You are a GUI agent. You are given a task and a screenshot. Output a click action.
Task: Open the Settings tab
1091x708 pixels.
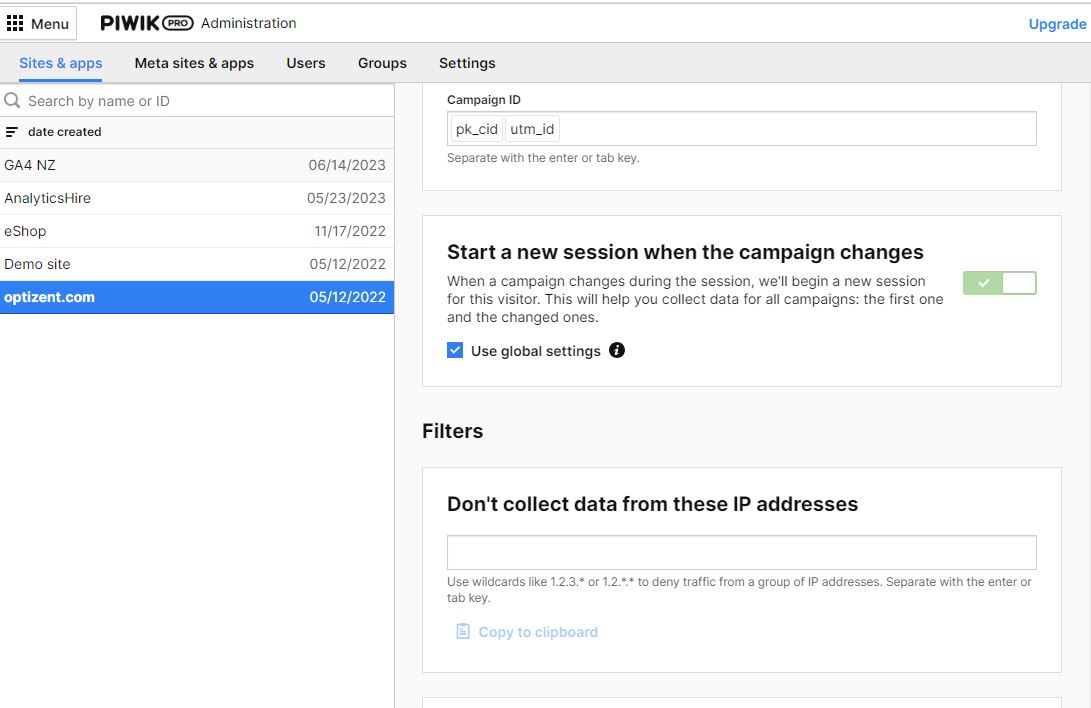[467, 63]
